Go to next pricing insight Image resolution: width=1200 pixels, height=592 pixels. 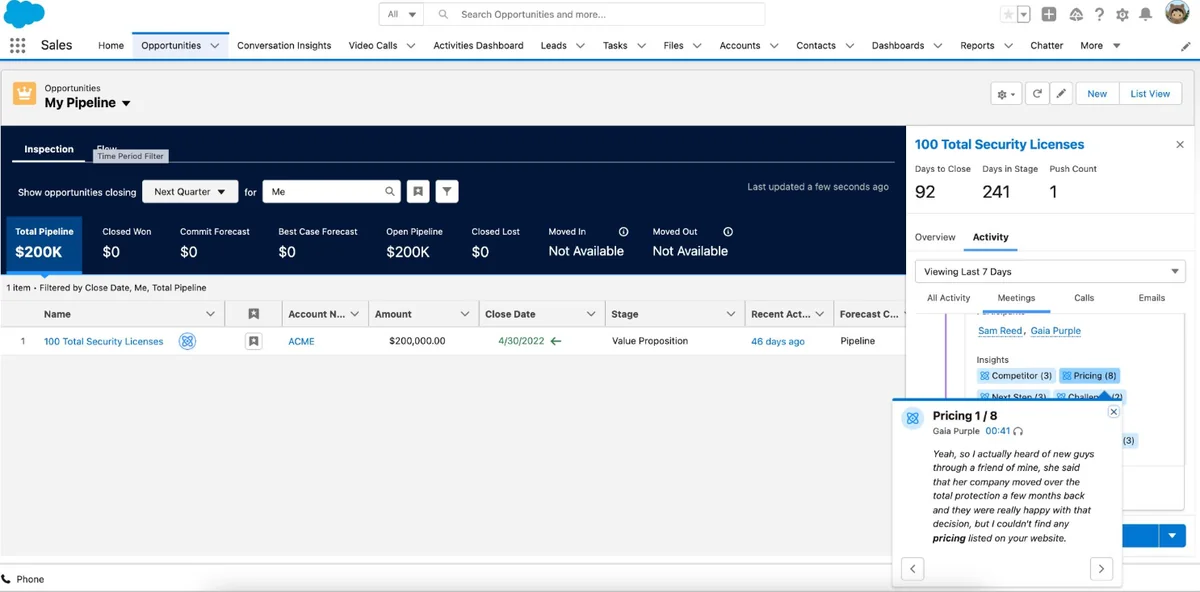pos(1101,569)
